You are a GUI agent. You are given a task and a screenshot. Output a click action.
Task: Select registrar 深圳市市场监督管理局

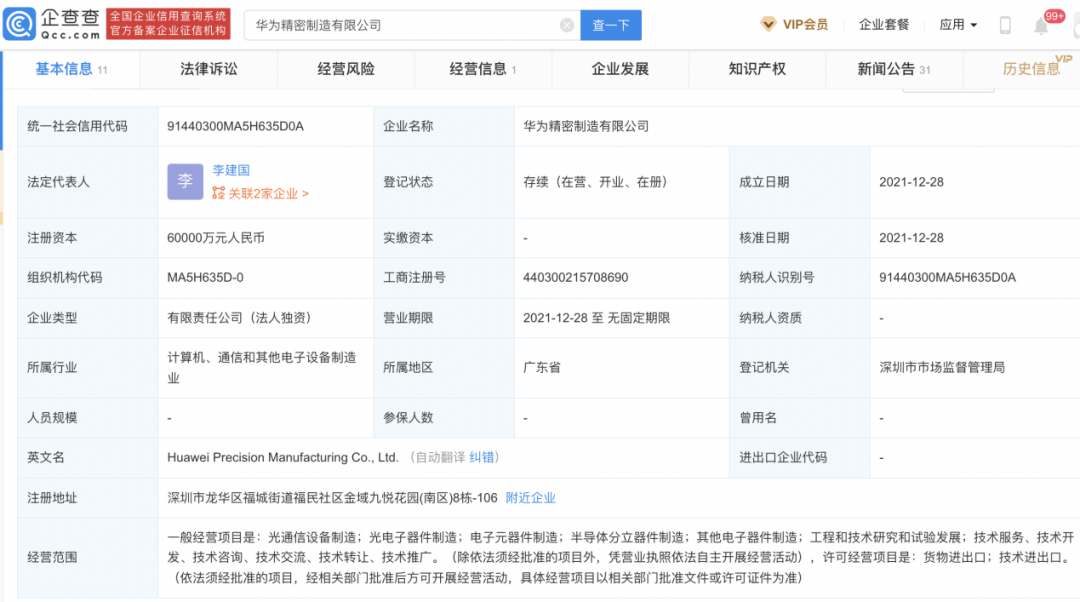click(942, 368)
